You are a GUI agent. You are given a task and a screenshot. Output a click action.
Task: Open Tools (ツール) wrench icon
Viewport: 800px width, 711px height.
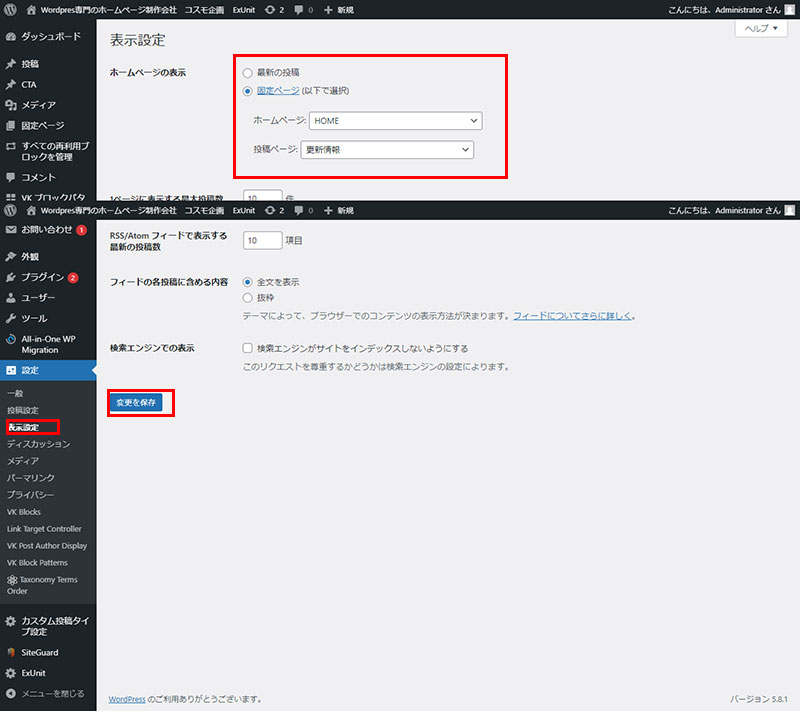tap(11, 318)
